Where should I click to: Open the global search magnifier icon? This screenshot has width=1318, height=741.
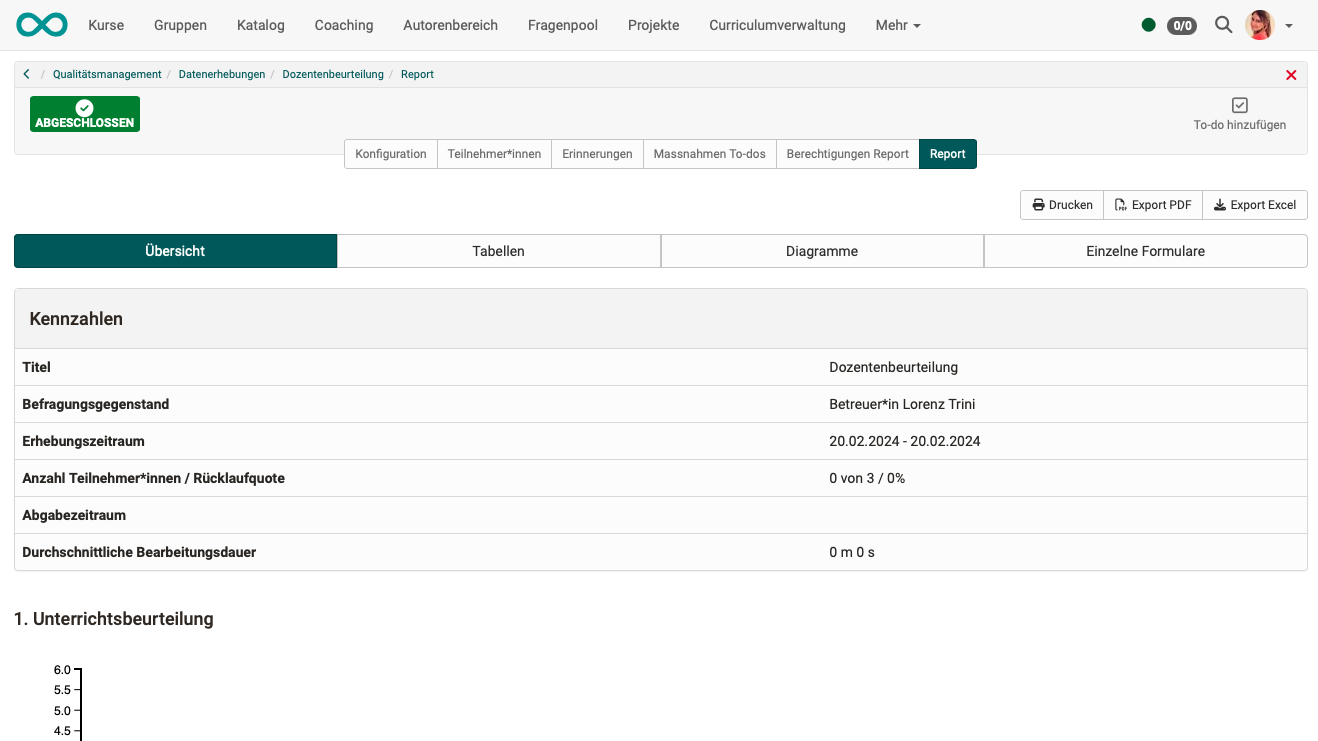coord(1223,25)
